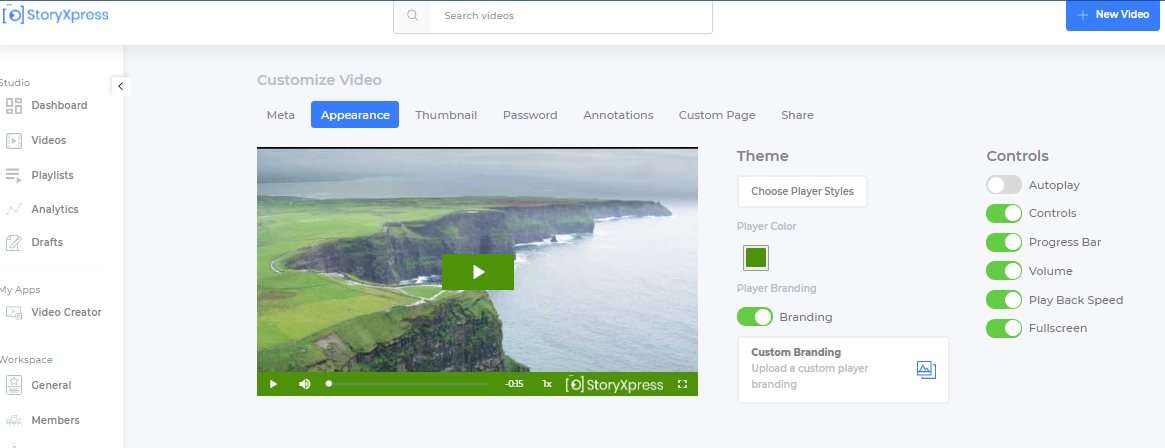Screen dimensions: 1165x448
Task: Open the General workspace icon
Action: pyautogui.click(x=14, y=385)
